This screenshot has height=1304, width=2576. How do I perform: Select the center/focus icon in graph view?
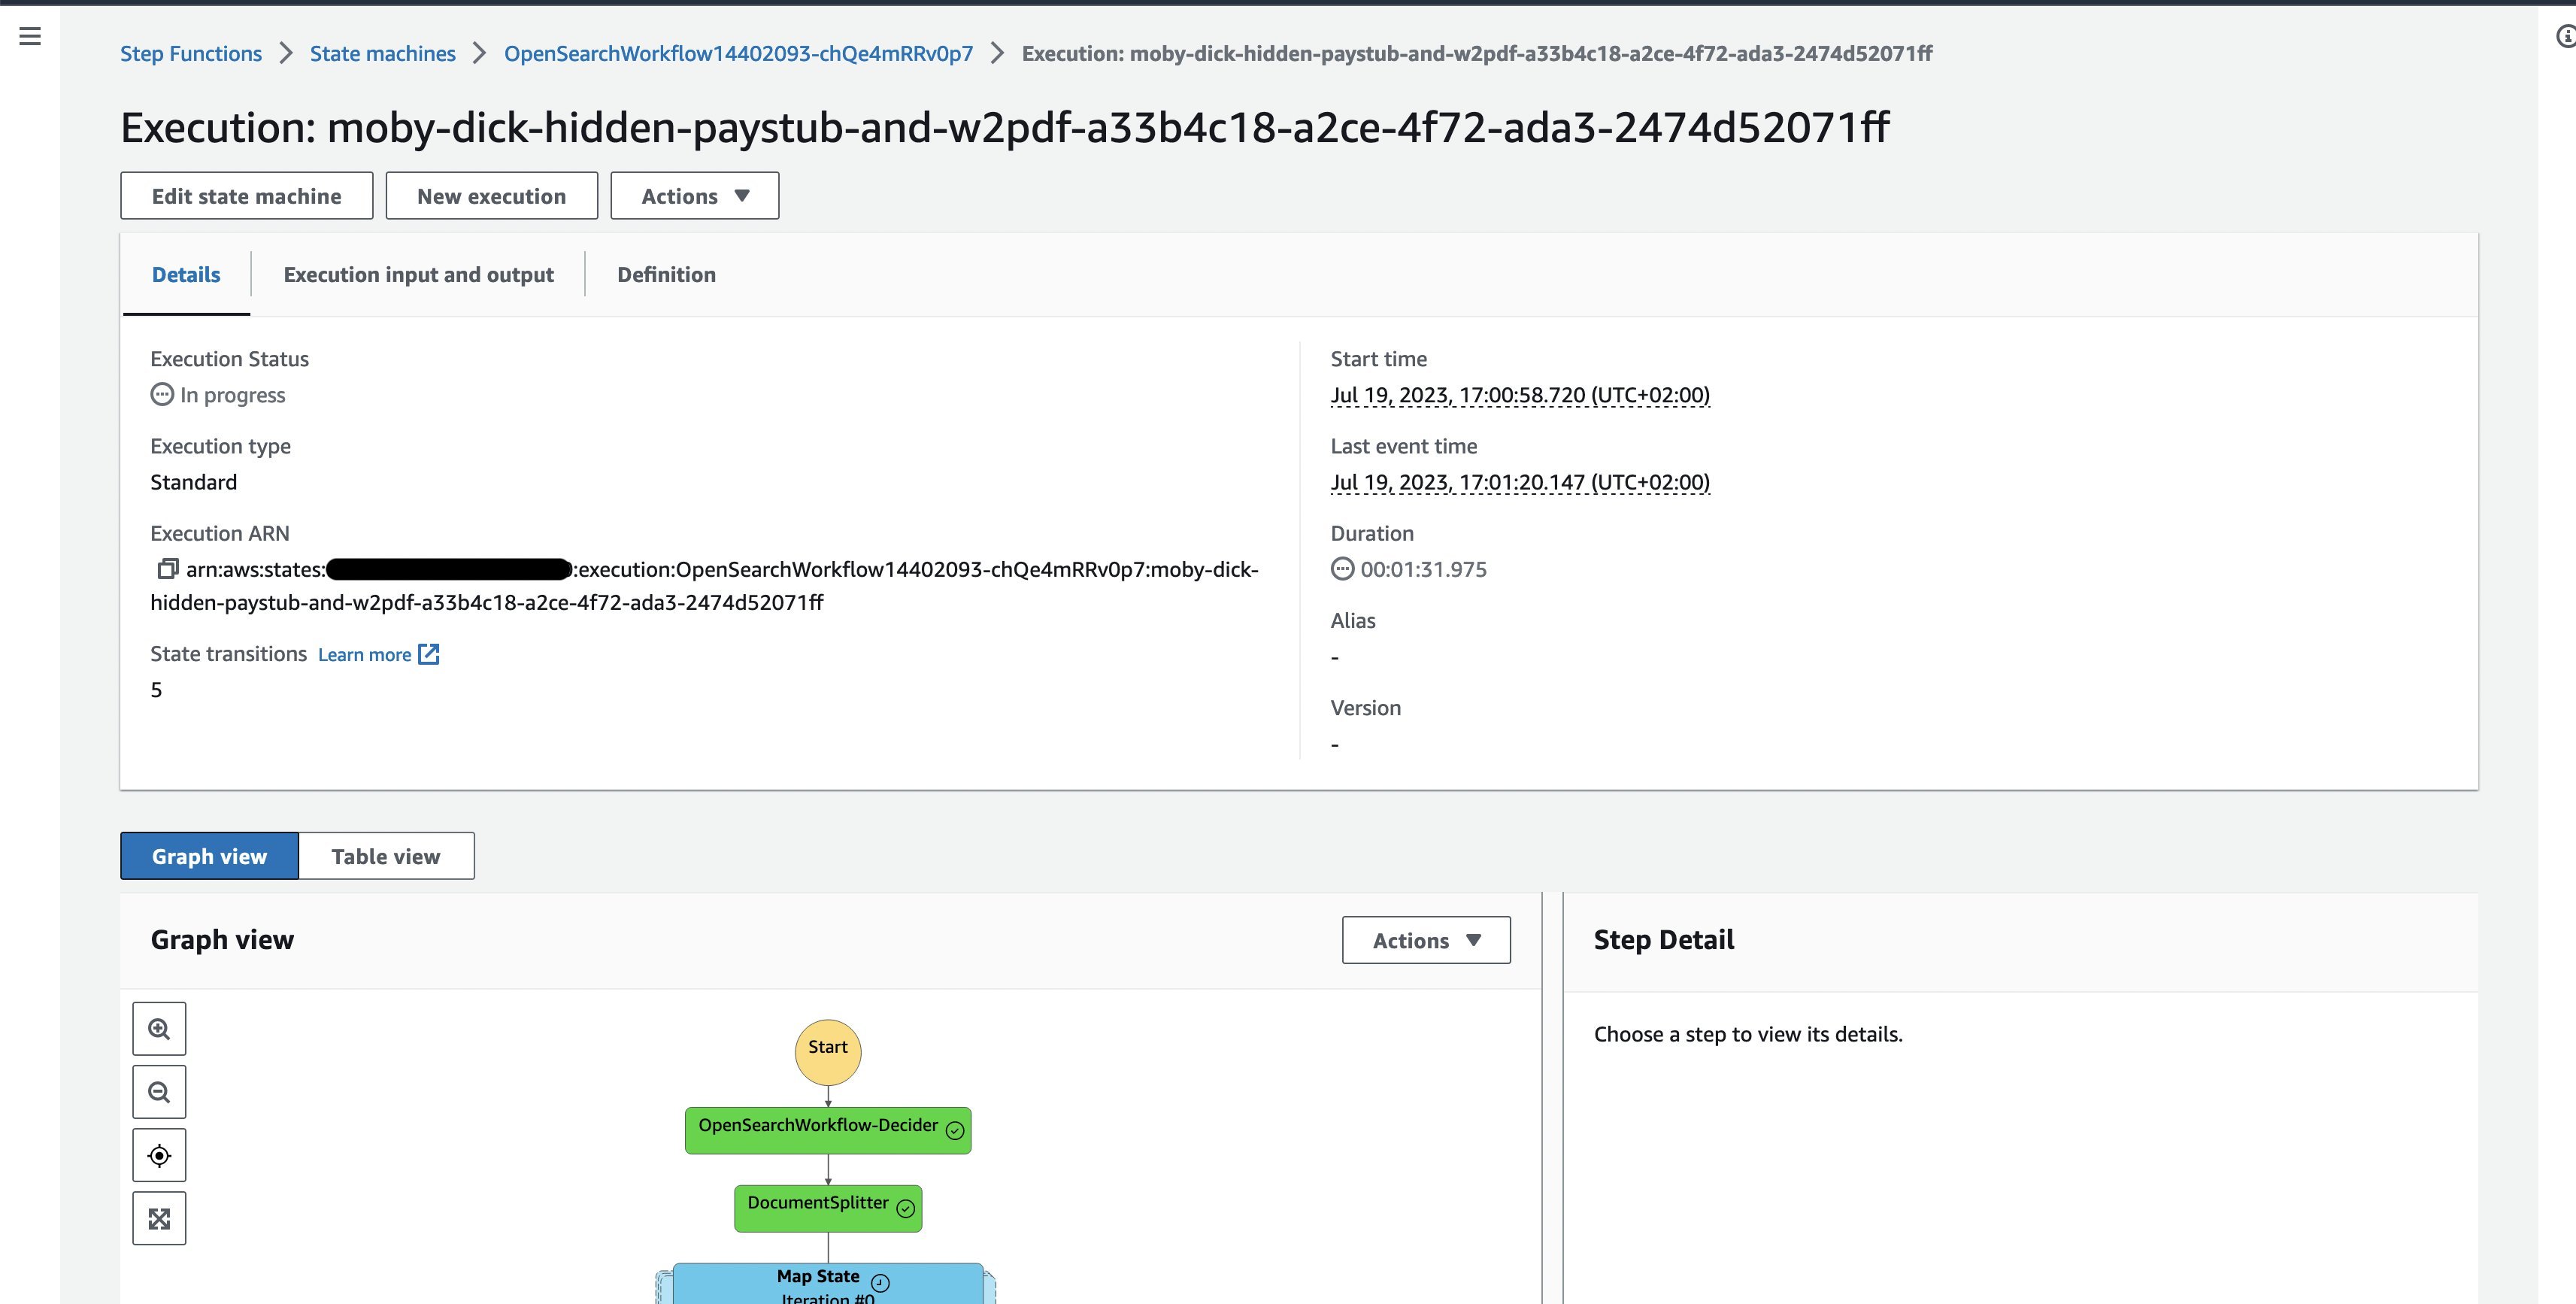[158, 1154]
